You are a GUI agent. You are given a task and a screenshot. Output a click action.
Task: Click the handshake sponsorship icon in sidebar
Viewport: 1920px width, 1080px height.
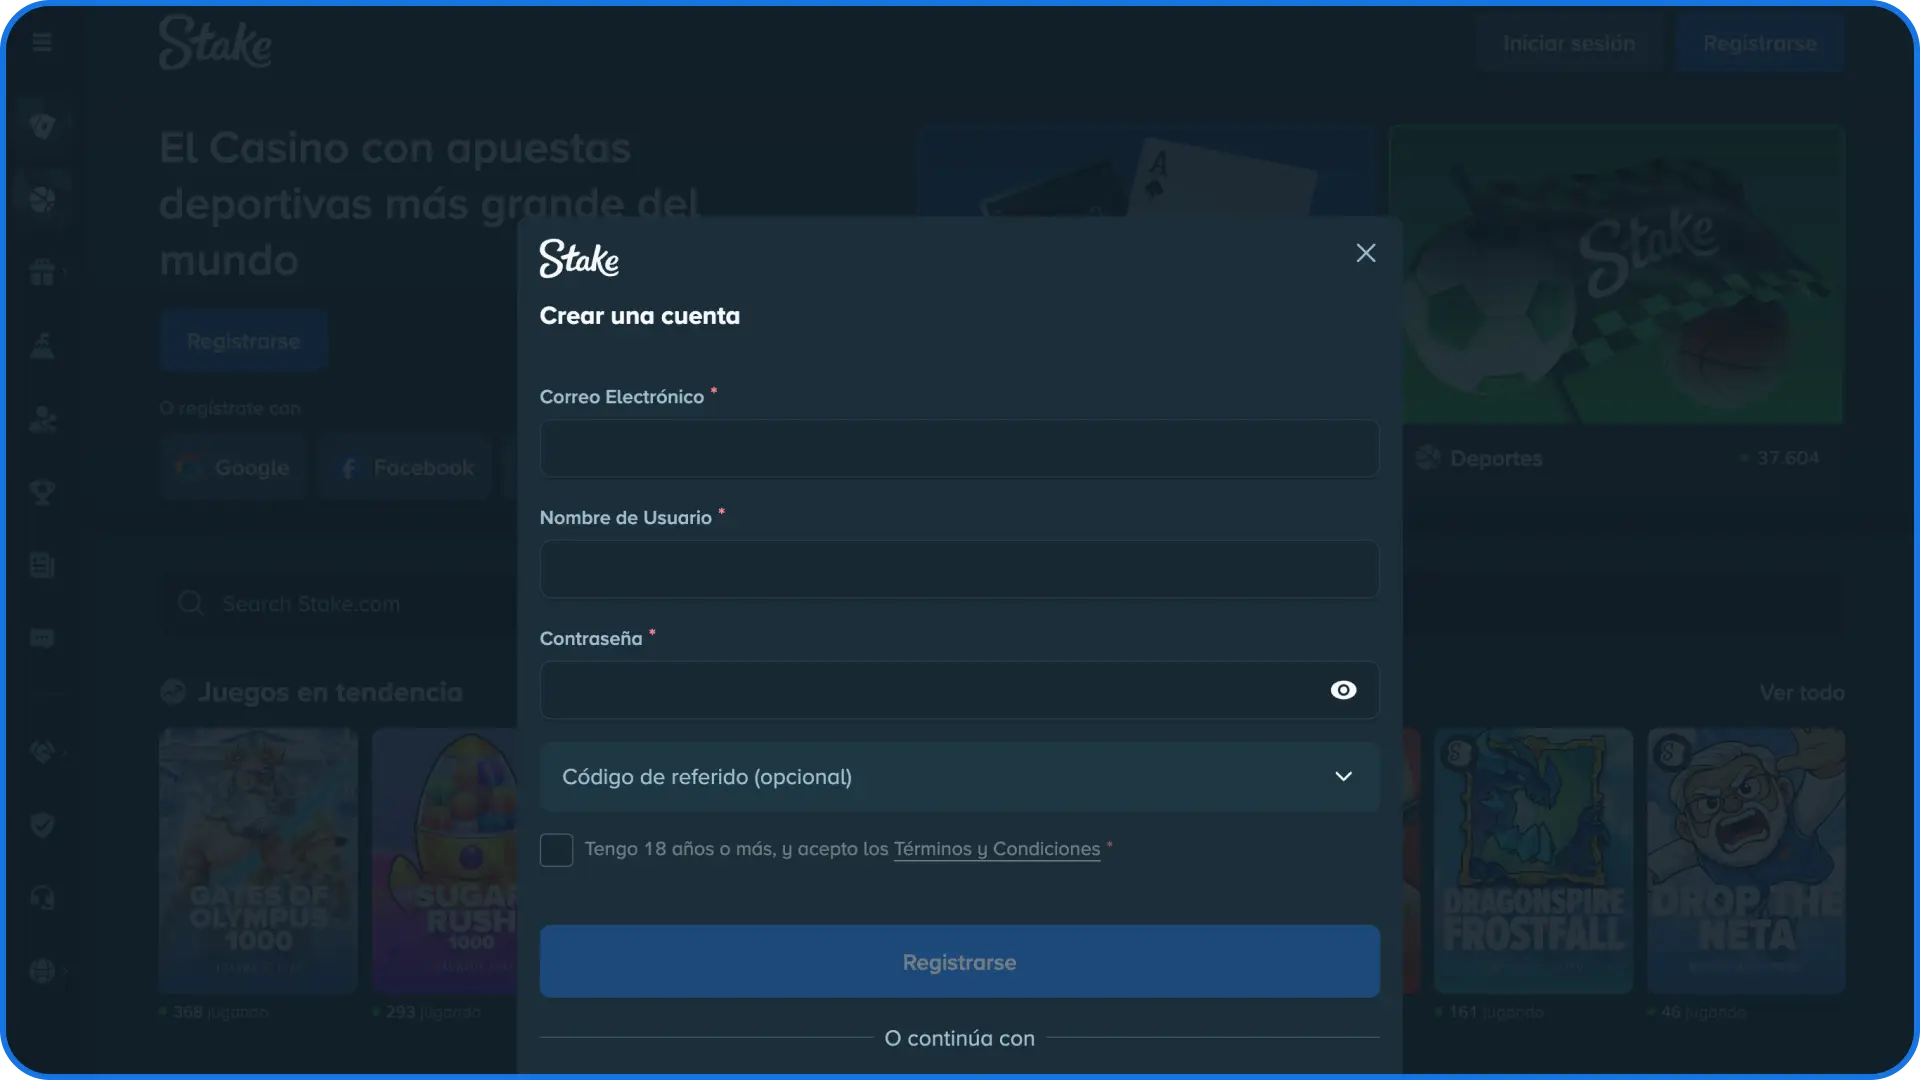[42, 752]
